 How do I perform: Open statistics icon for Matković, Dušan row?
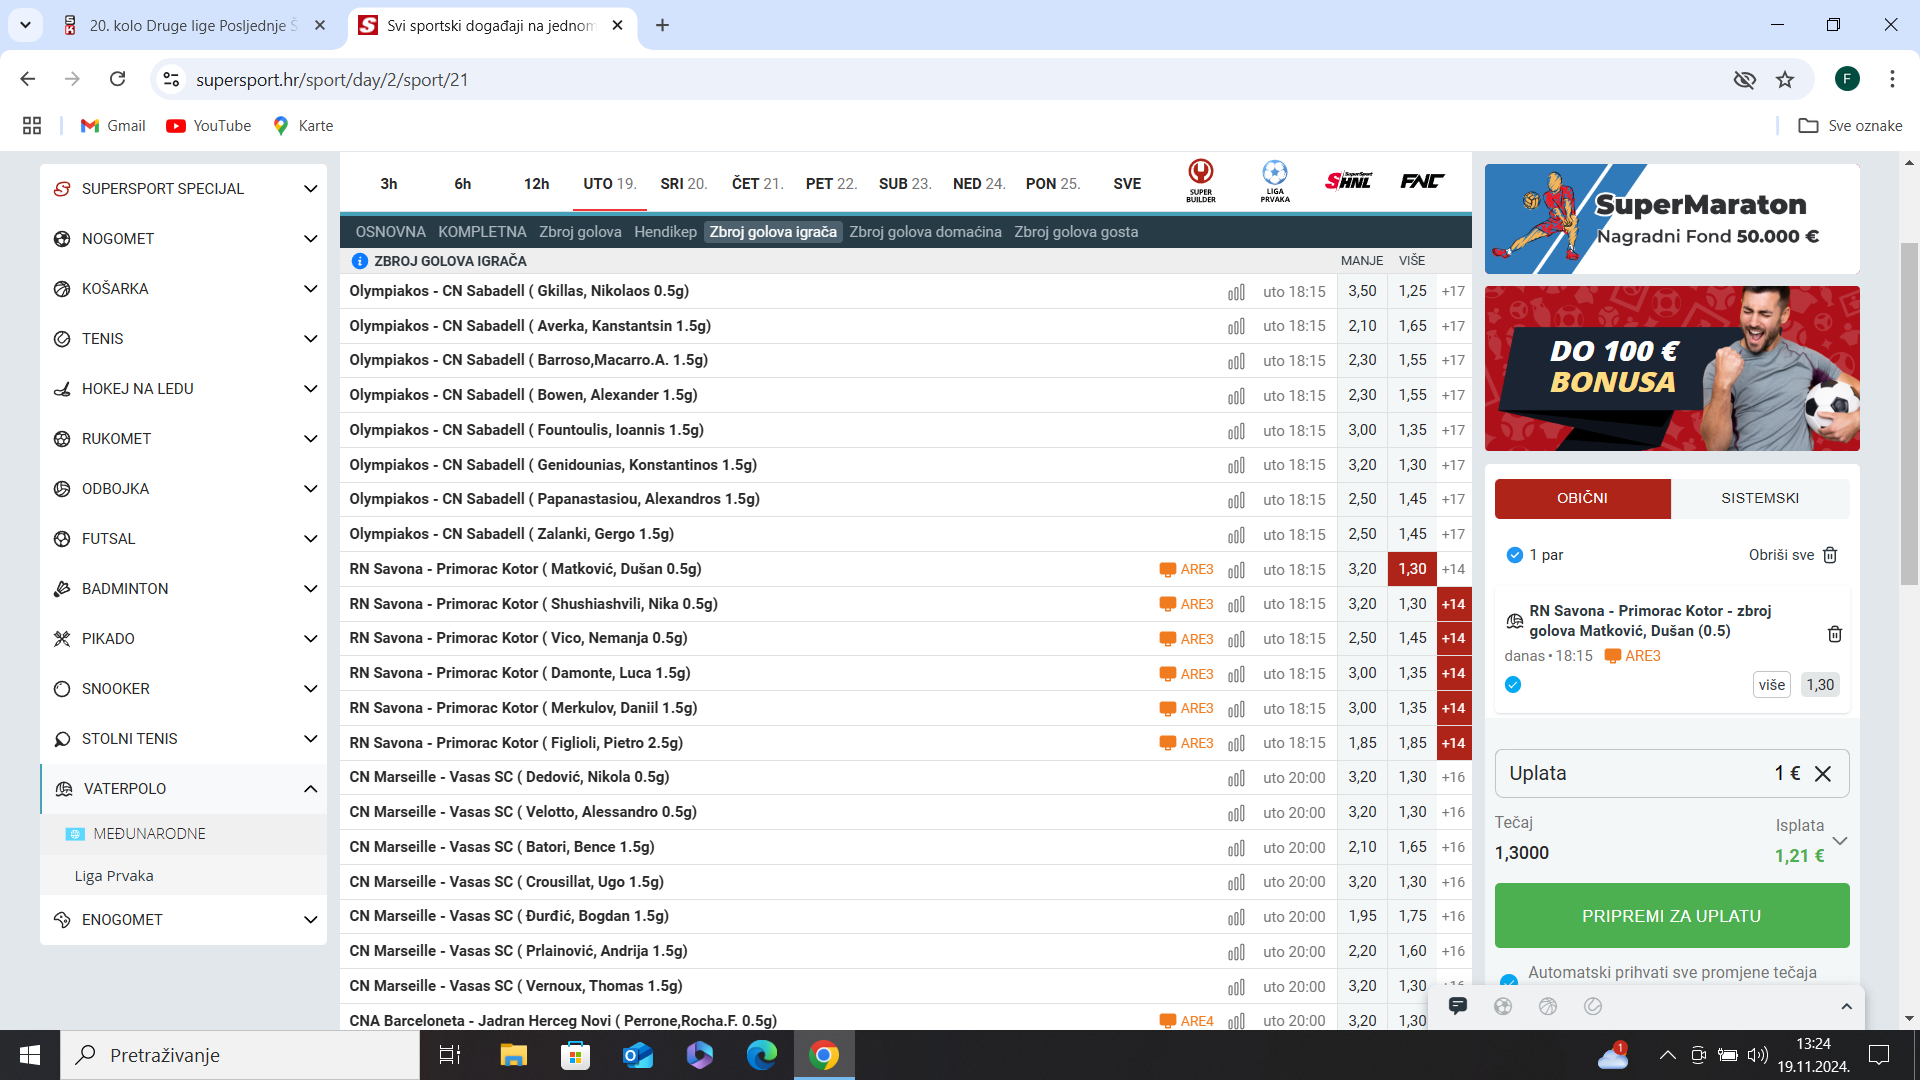click(x=1237, y=570)
